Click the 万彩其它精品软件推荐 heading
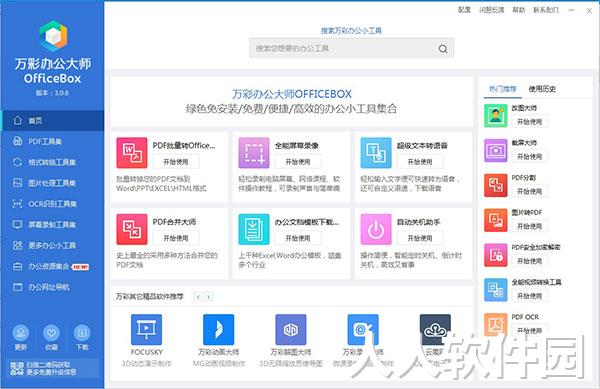This screenshot has width=600, height=389. [150, 296]
